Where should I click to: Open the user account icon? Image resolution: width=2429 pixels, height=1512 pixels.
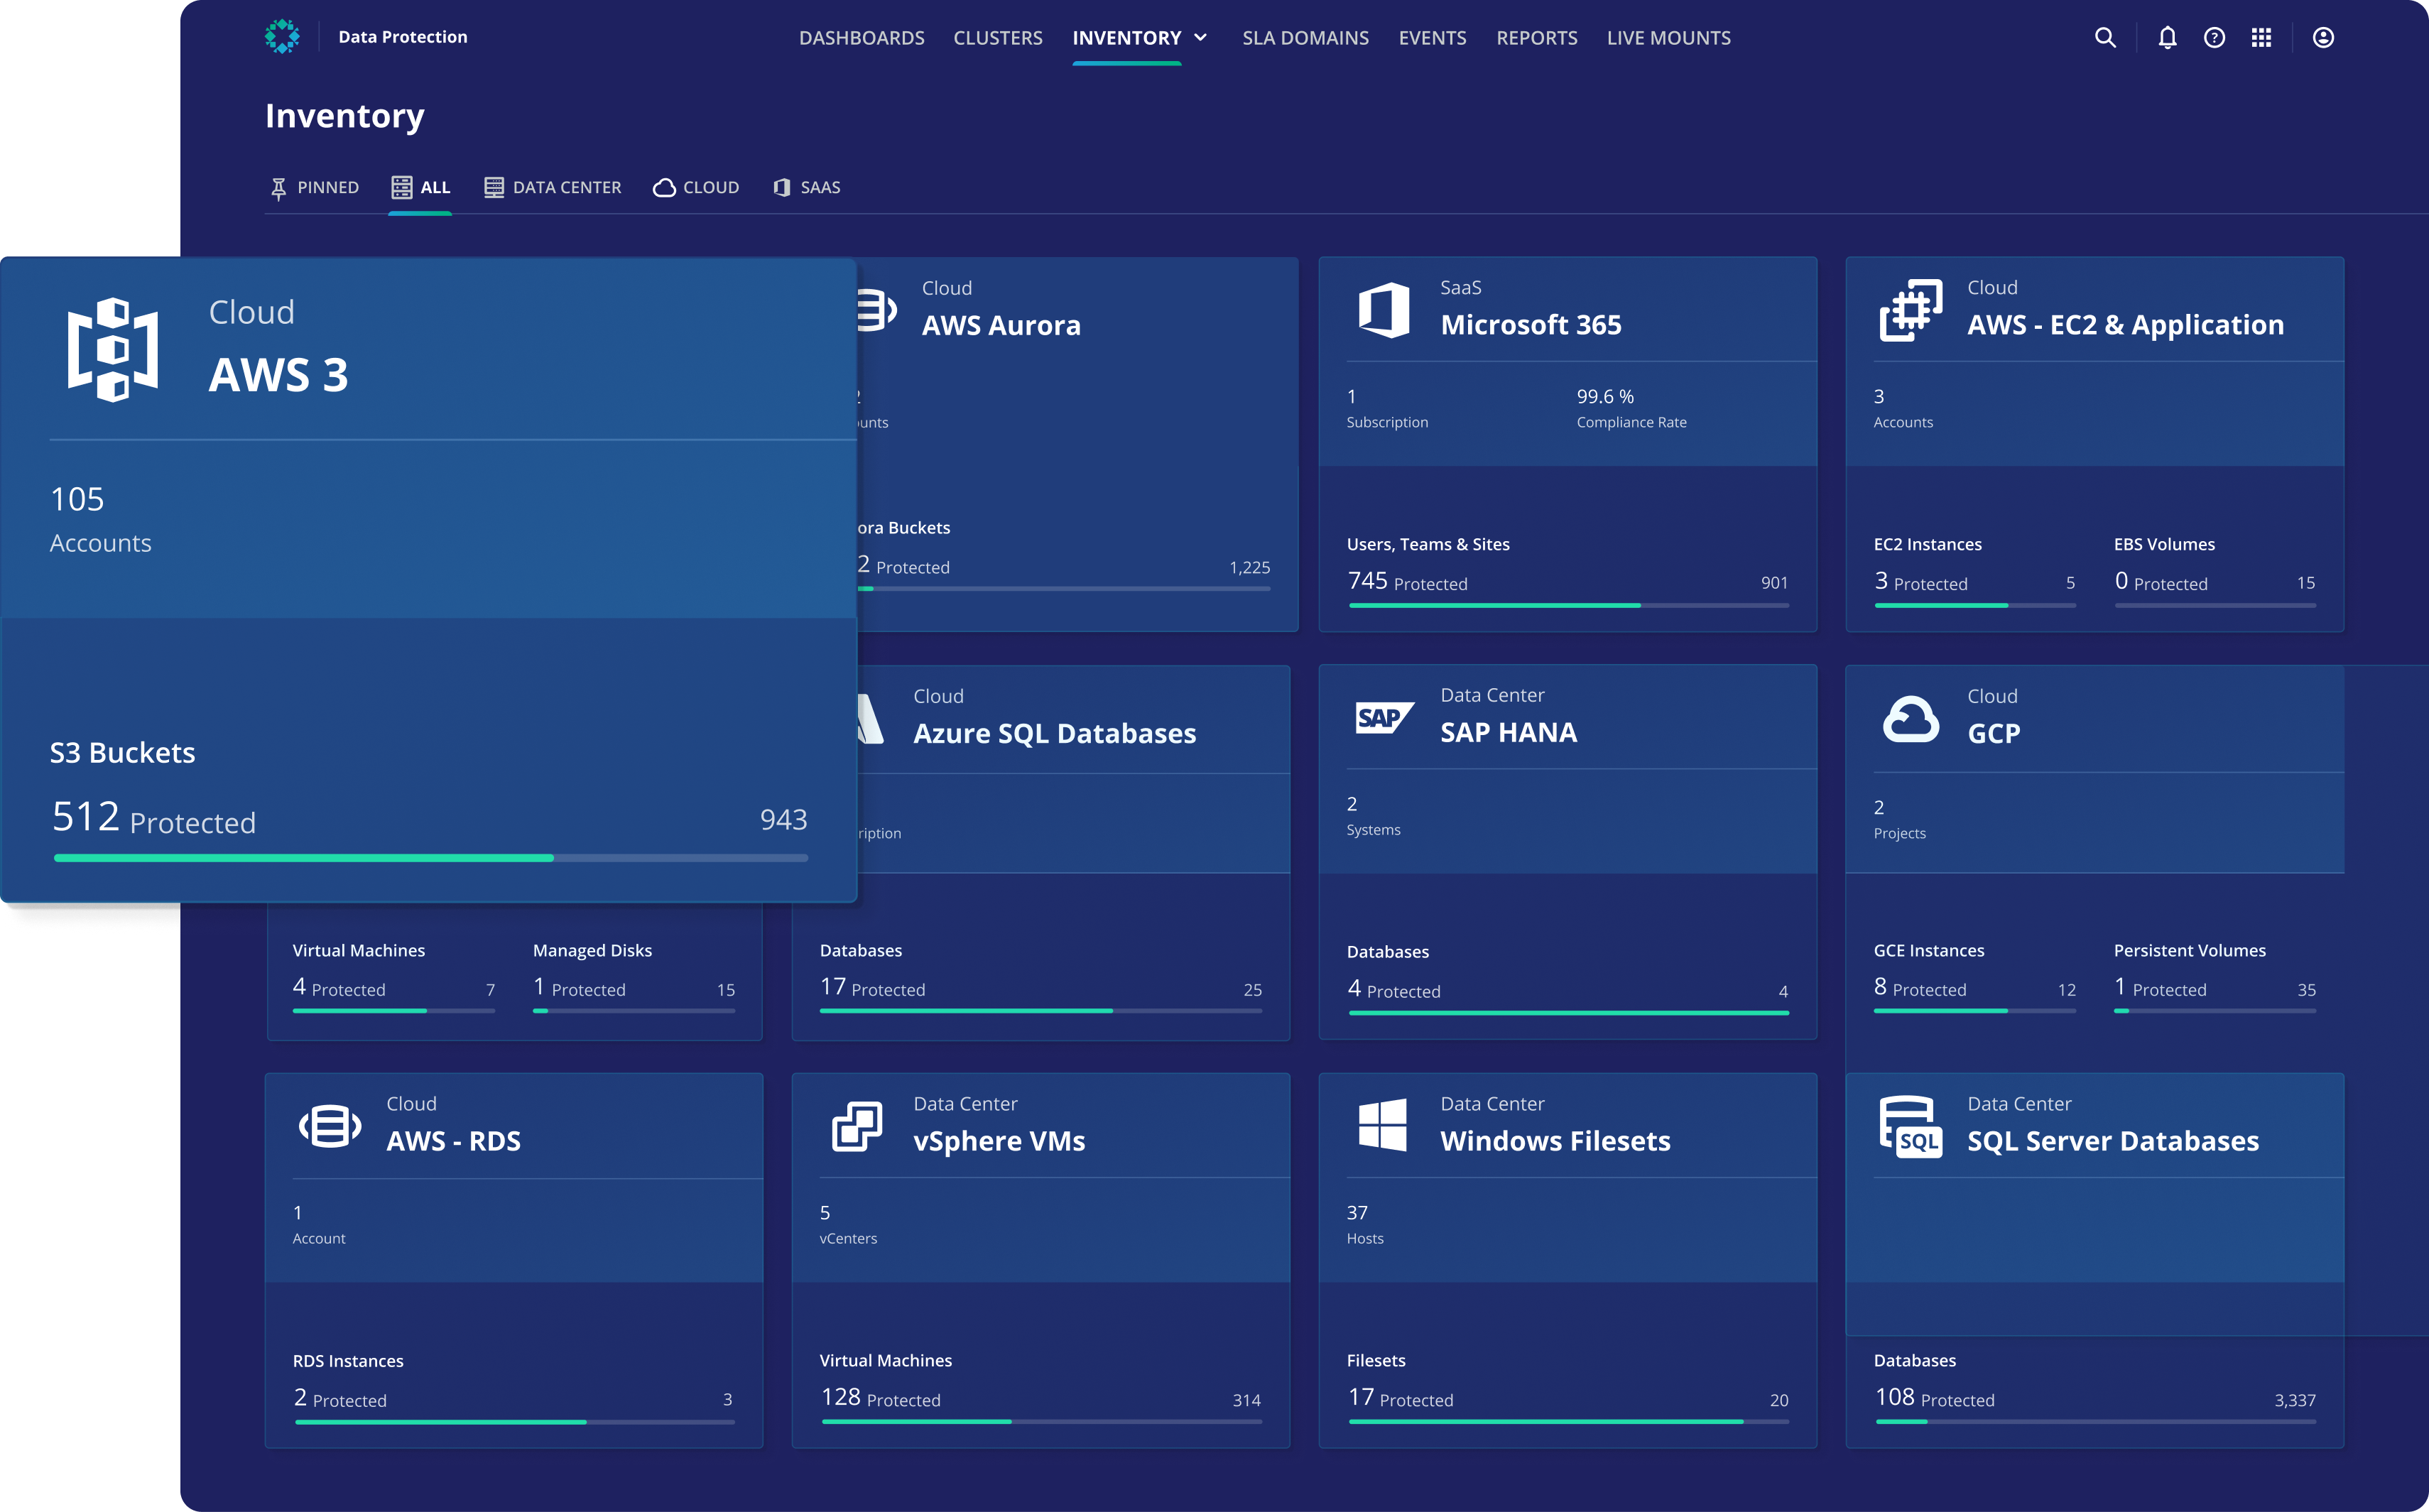pos(2323,38)
